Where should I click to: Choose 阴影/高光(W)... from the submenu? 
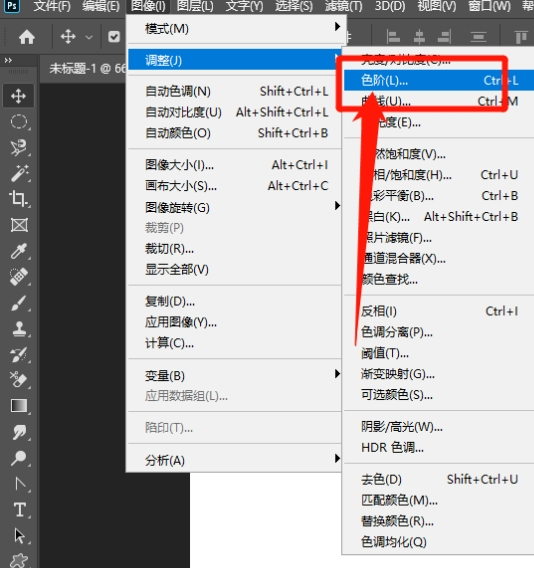(x=439, y=427)
